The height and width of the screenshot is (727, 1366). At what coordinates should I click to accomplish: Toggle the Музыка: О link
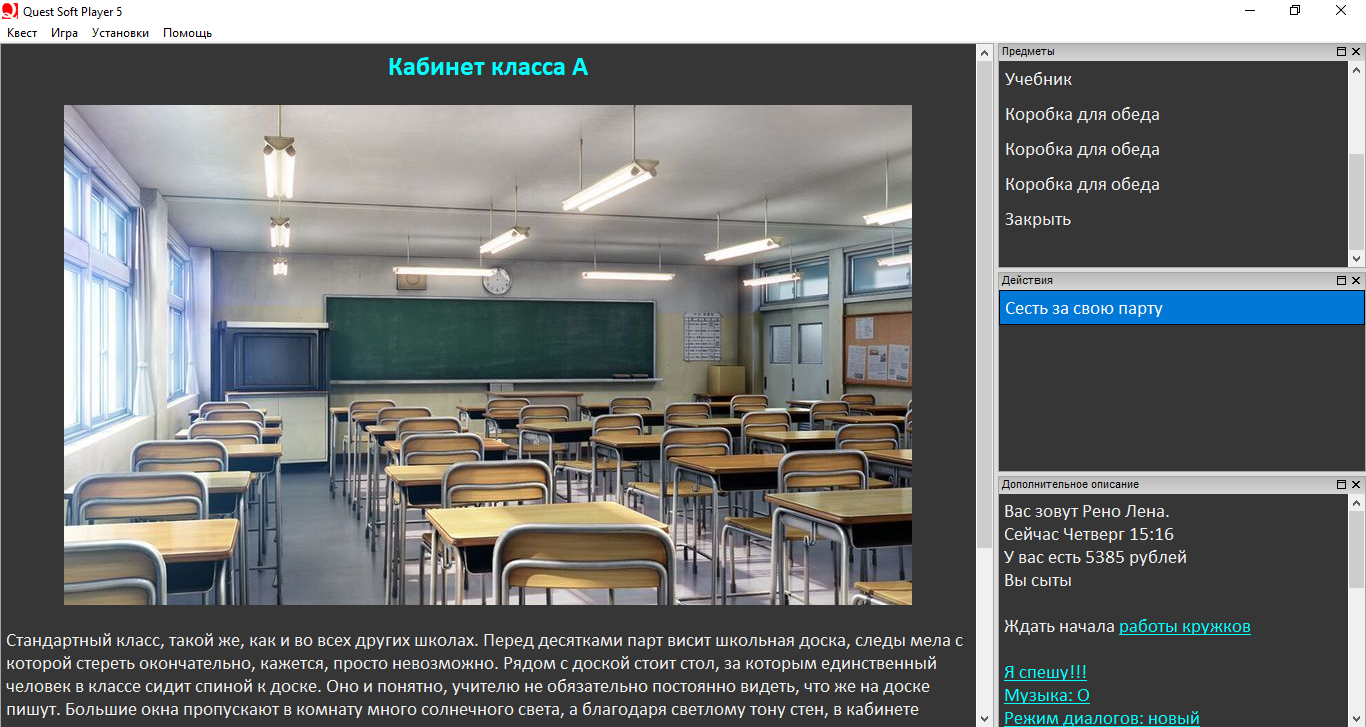(x=1046, y=695)
